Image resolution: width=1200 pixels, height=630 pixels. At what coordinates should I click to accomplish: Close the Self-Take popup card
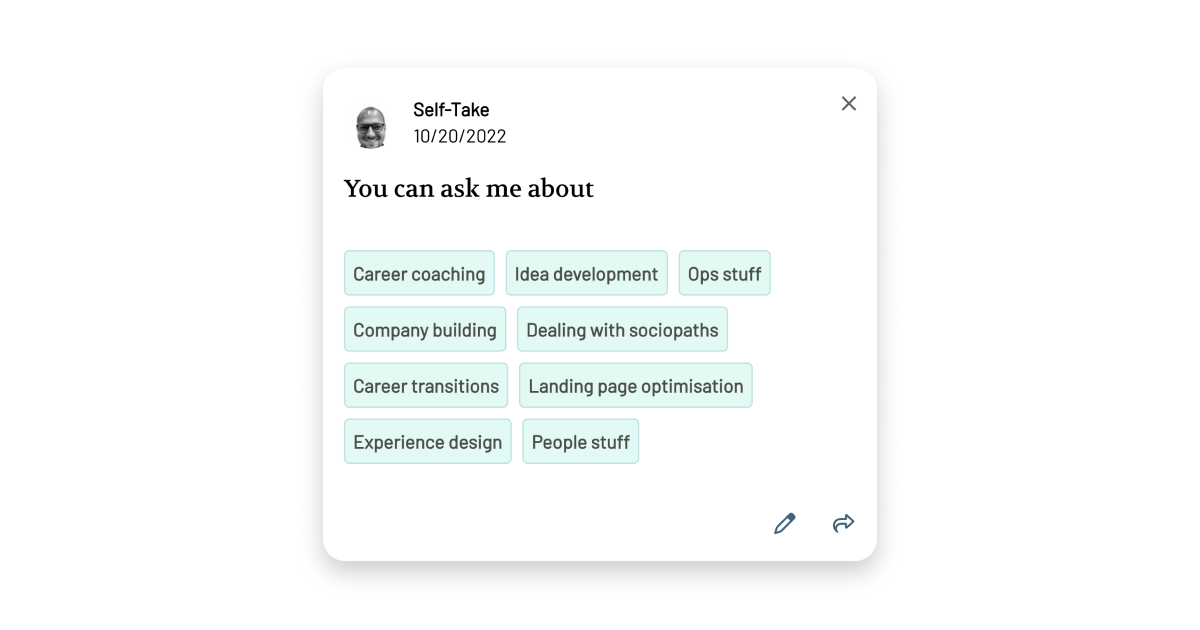point(848,103)
